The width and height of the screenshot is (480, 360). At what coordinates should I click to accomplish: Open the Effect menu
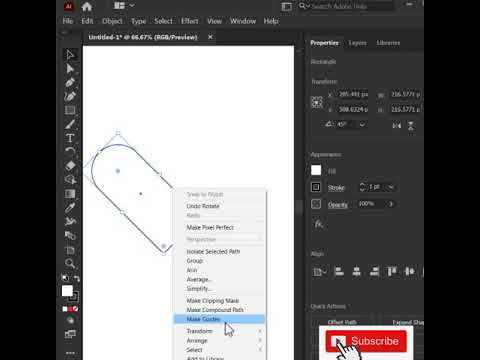click(x=190, y=21)
